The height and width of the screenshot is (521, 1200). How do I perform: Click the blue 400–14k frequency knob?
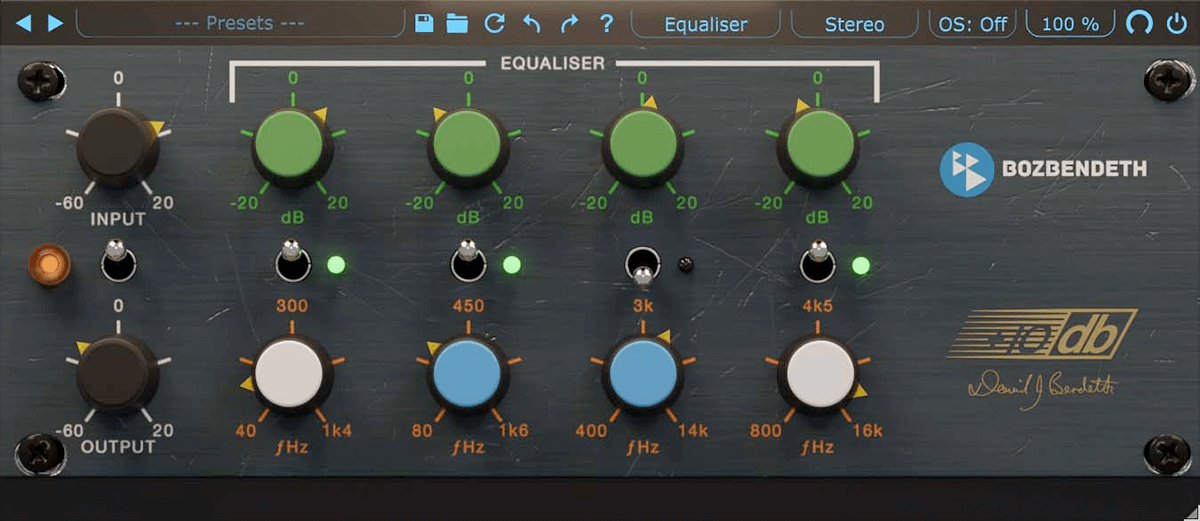tap(643, 374)
